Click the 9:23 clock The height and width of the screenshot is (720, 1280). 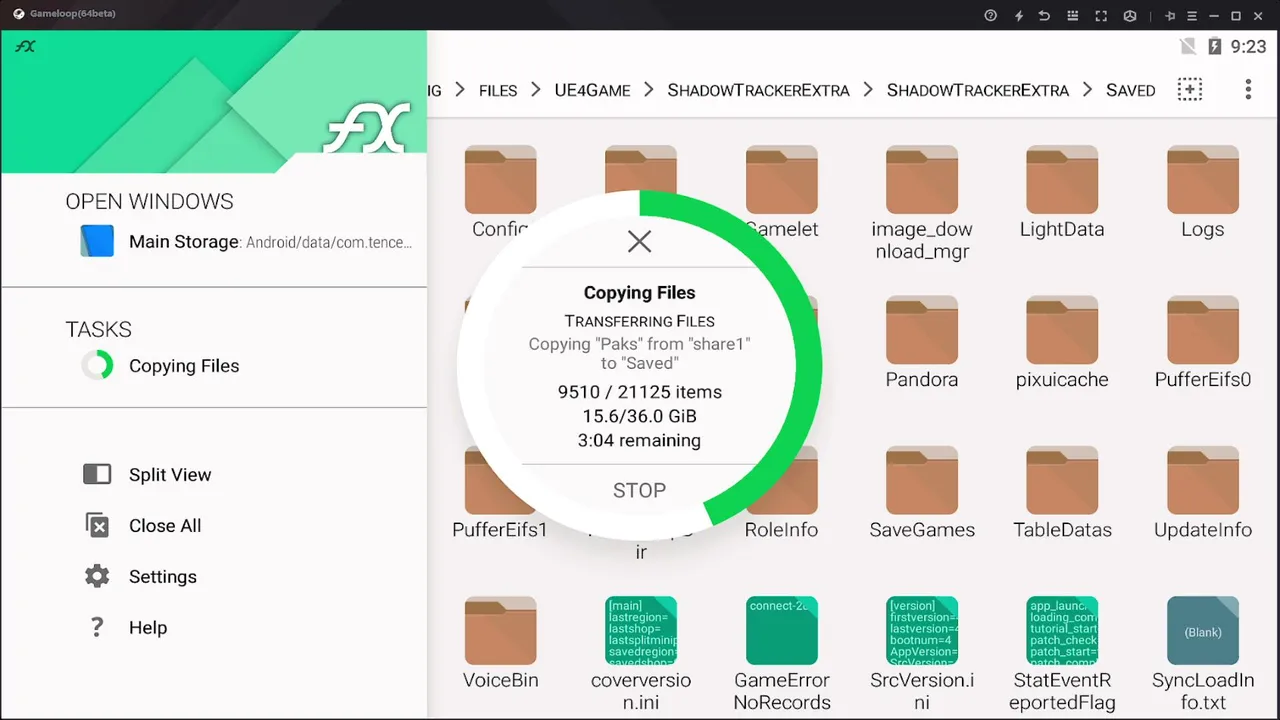pyautogui.click(x=1249, y=46)
